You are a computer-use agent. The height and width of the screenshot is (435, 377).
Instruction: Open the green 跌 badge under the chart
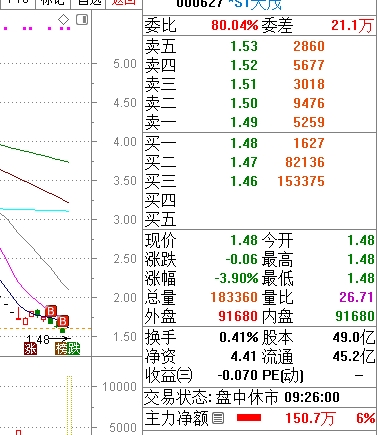74,348
